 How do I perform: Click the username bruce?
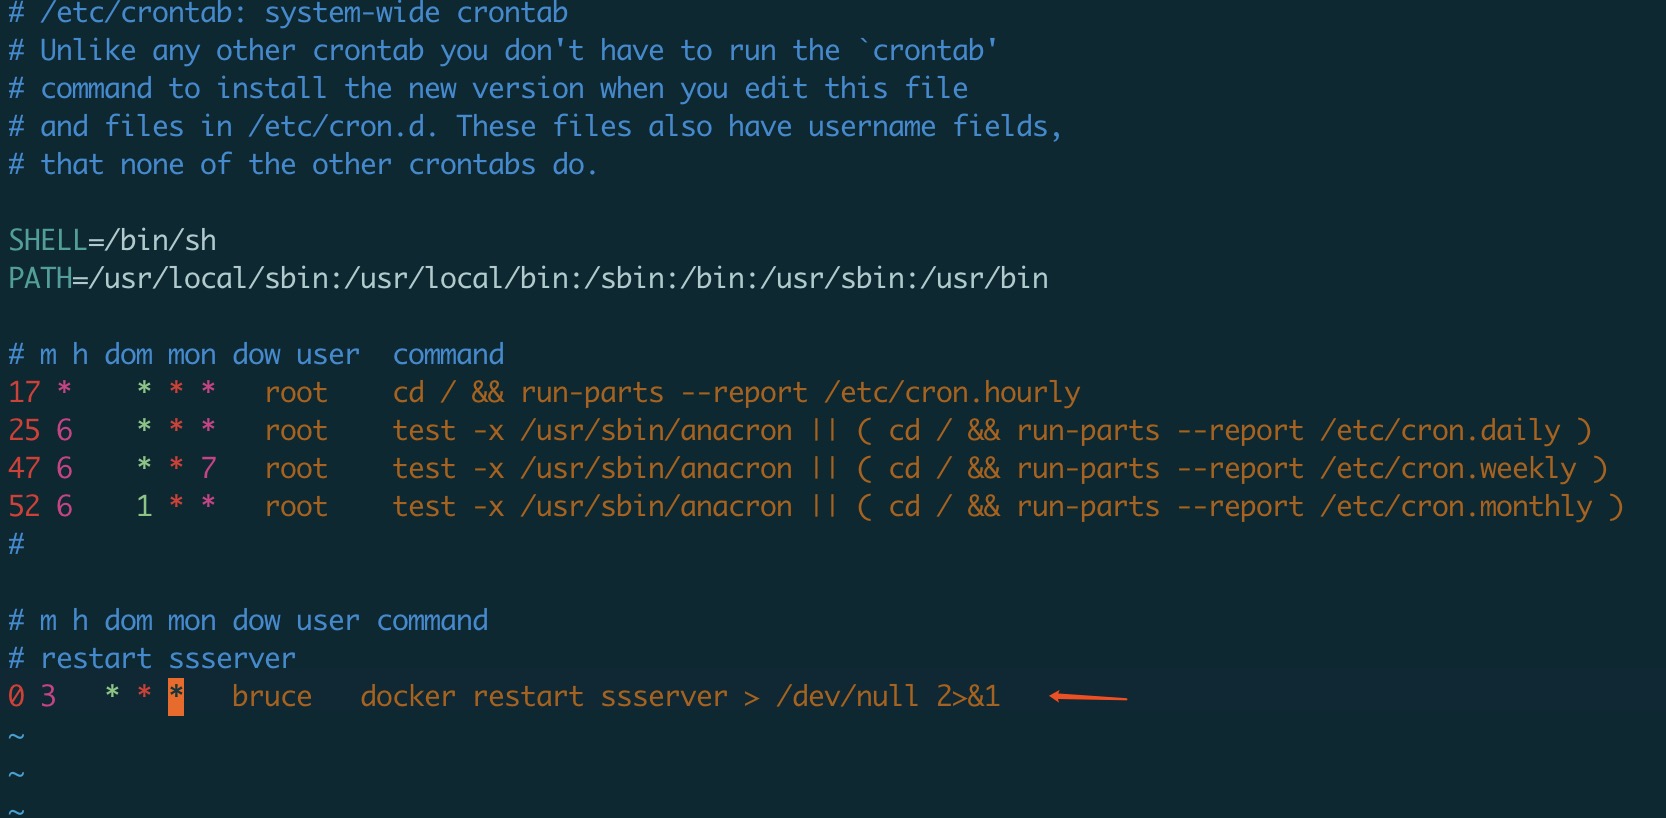coord(272,696)
